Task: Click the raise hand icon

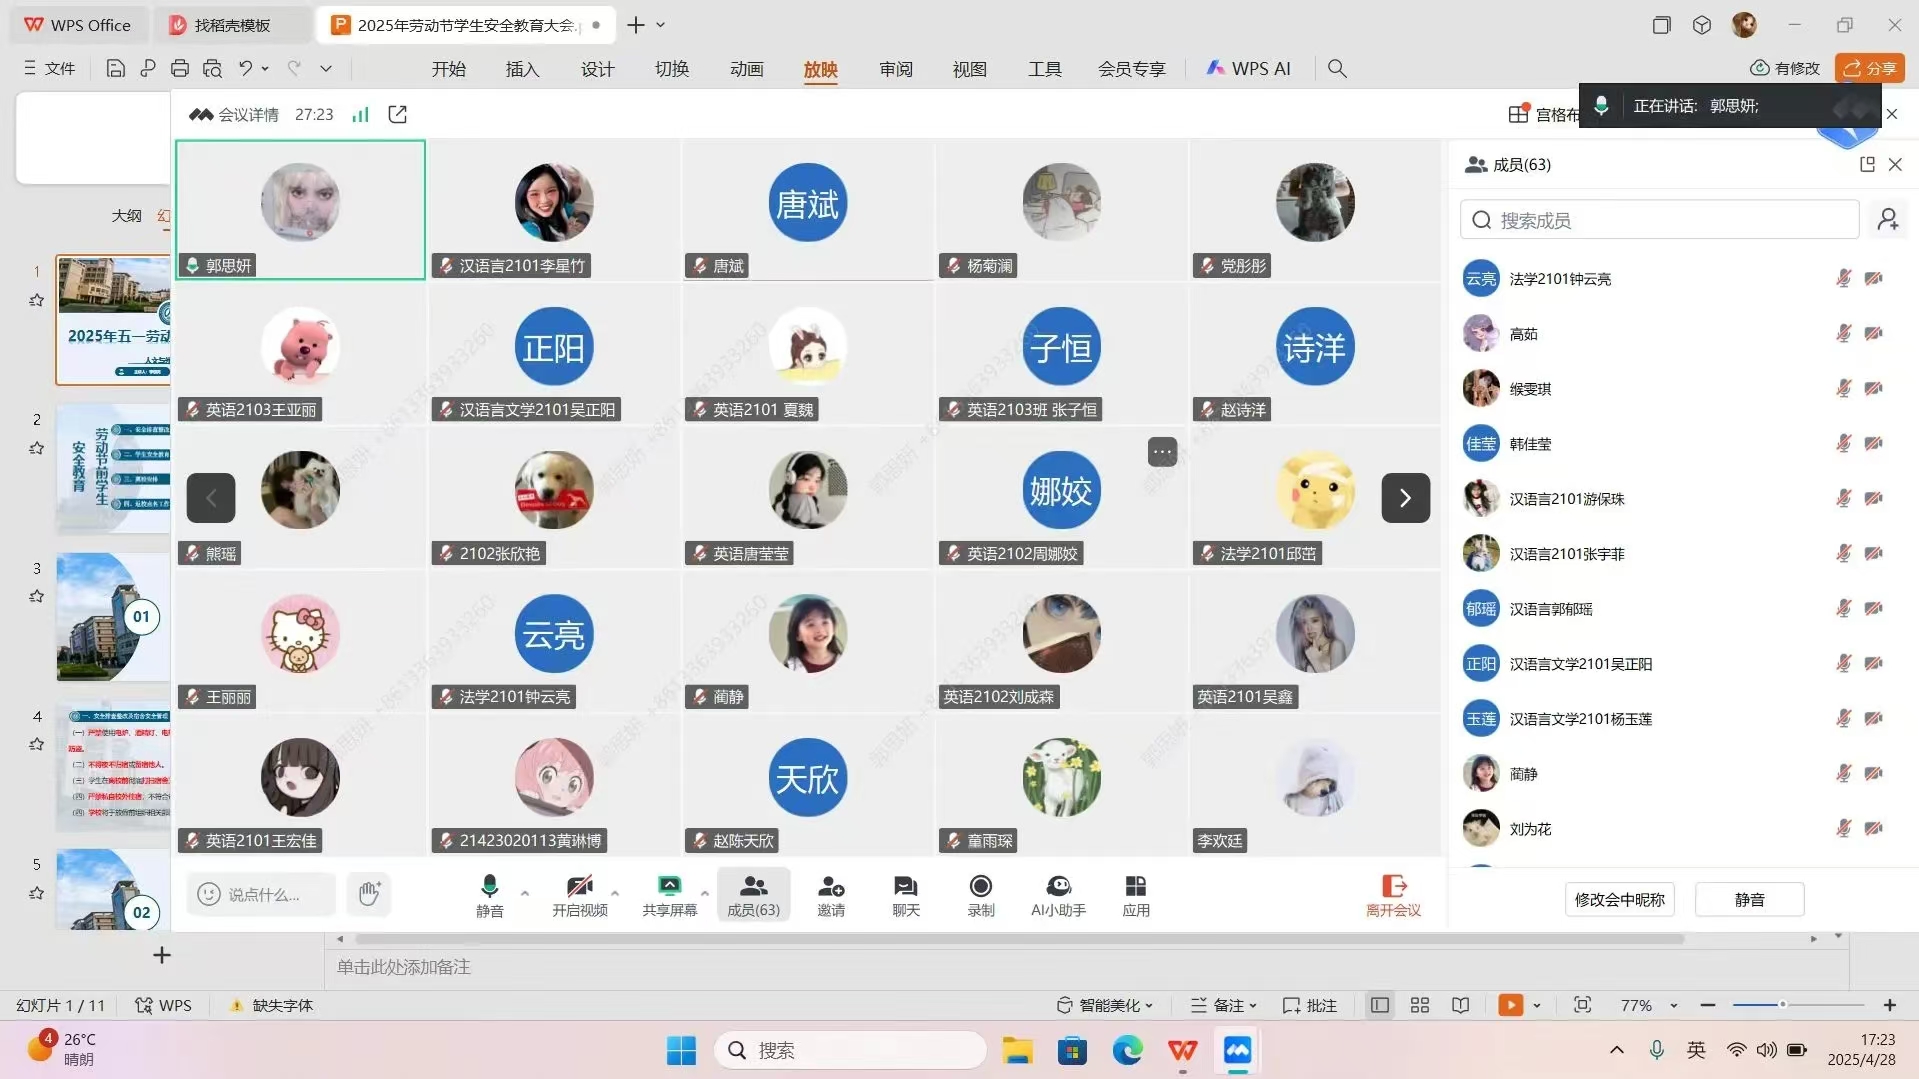Action: 369,894
